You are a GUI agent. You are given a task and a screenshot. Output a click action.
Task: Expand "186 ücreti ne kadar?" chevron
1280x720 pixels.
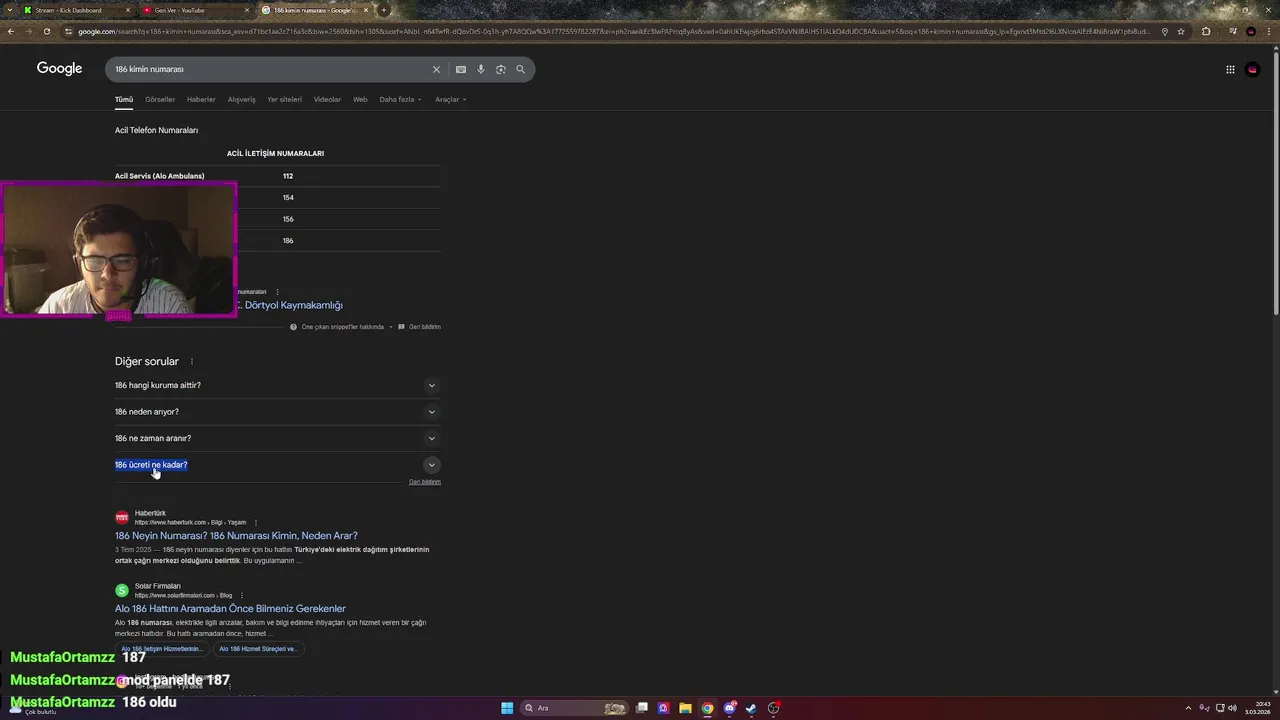tap(432, 465)
